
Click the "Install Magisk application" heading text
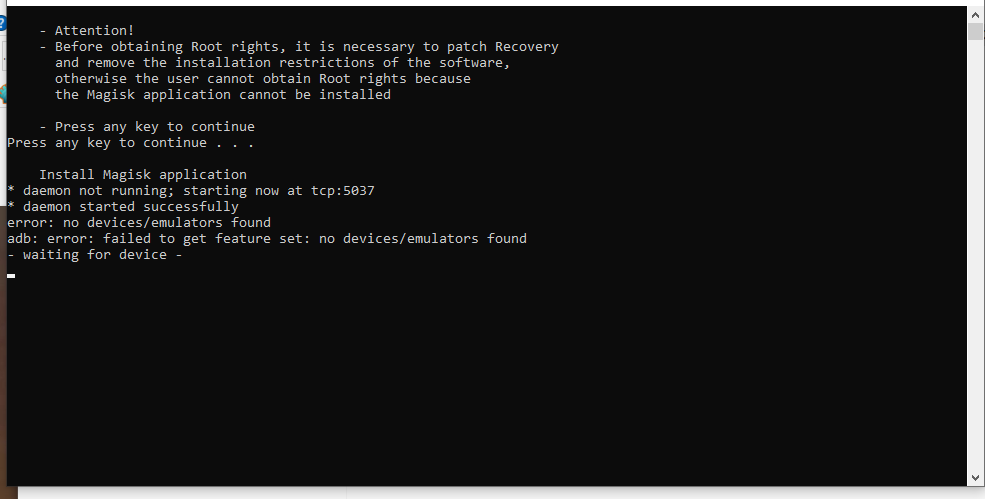143,174
